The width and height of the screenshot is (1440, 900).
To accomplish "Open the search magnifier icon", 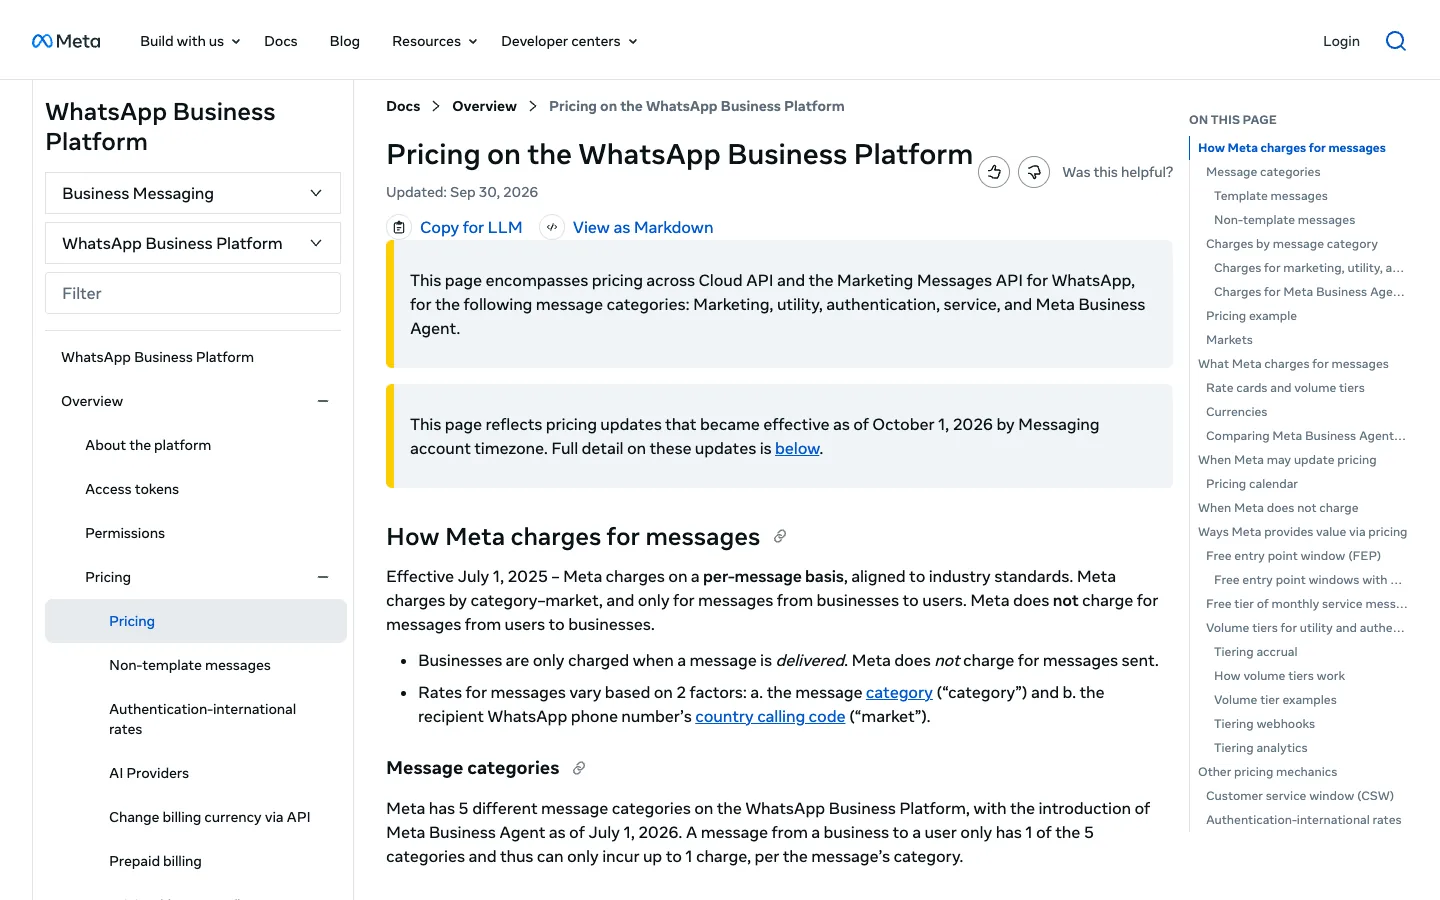I will 1396,41.
